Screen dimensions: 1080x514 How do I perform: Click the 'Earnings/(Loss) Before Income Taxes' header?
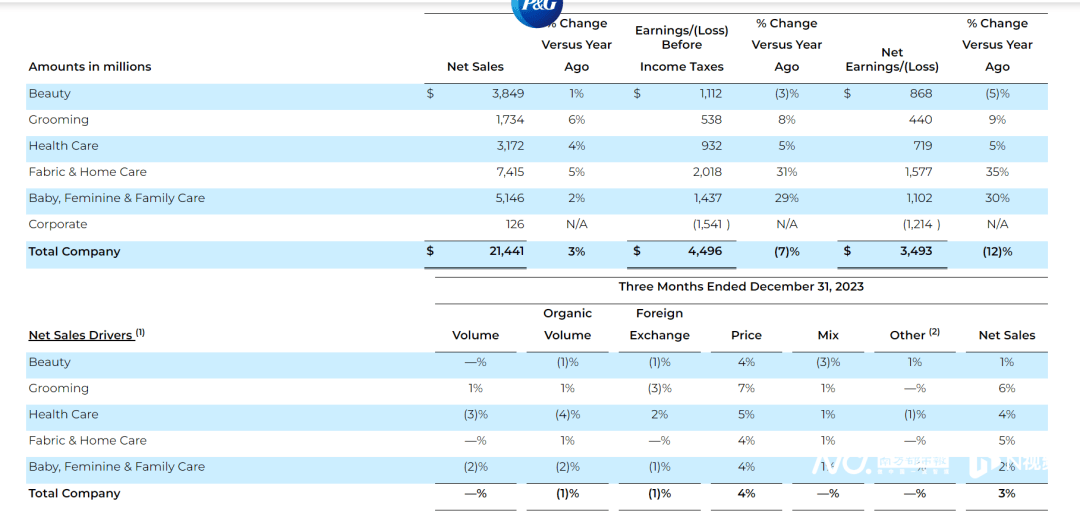682,48
